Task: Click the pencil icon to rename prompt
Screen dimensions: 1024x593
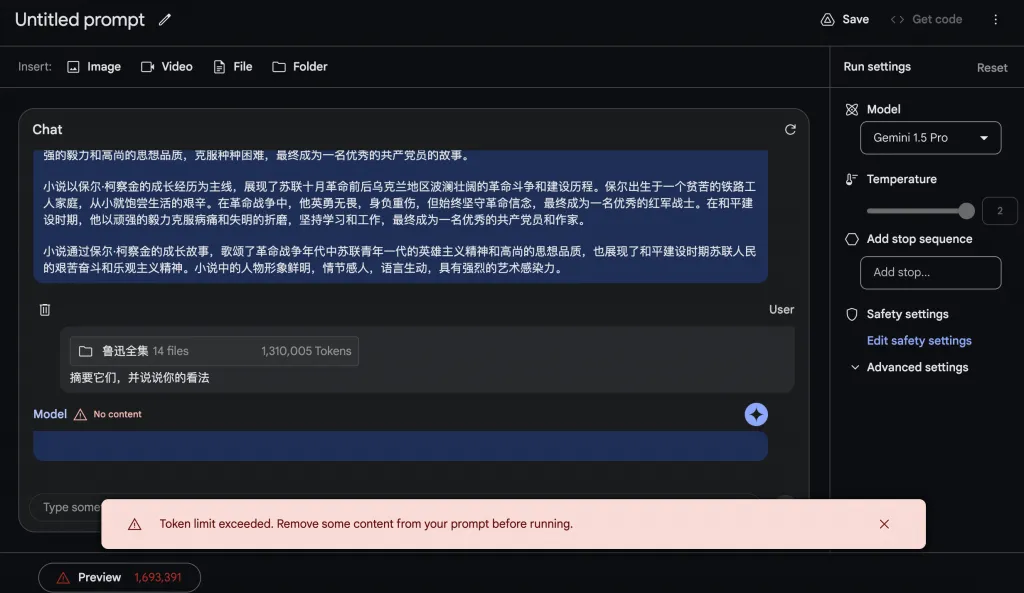Action: point(165,20)
